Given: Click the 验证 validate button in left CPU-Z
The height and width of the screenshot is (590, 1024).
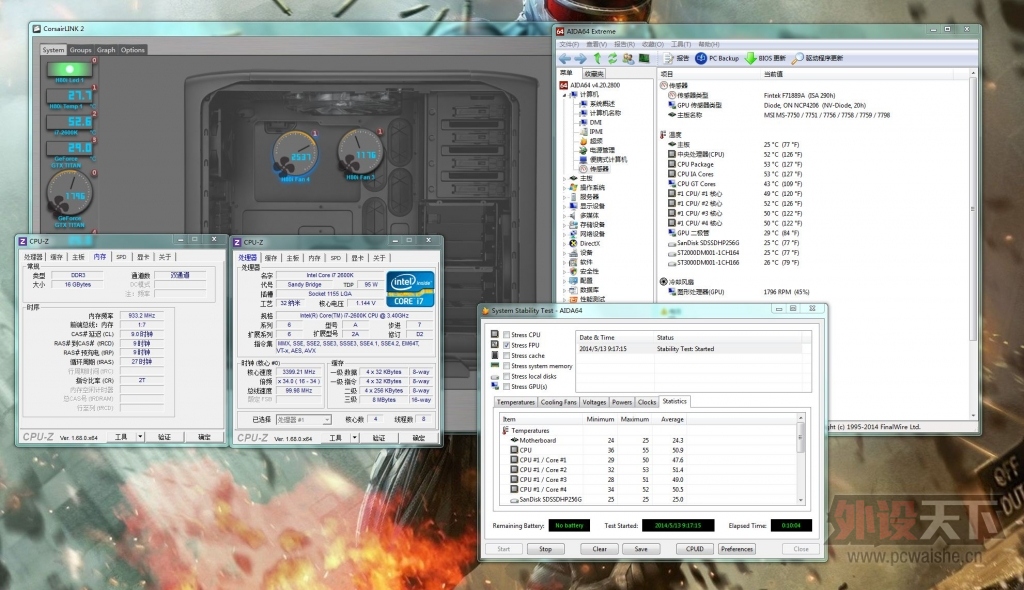Looking at the screenshot, I should [165, 437].
